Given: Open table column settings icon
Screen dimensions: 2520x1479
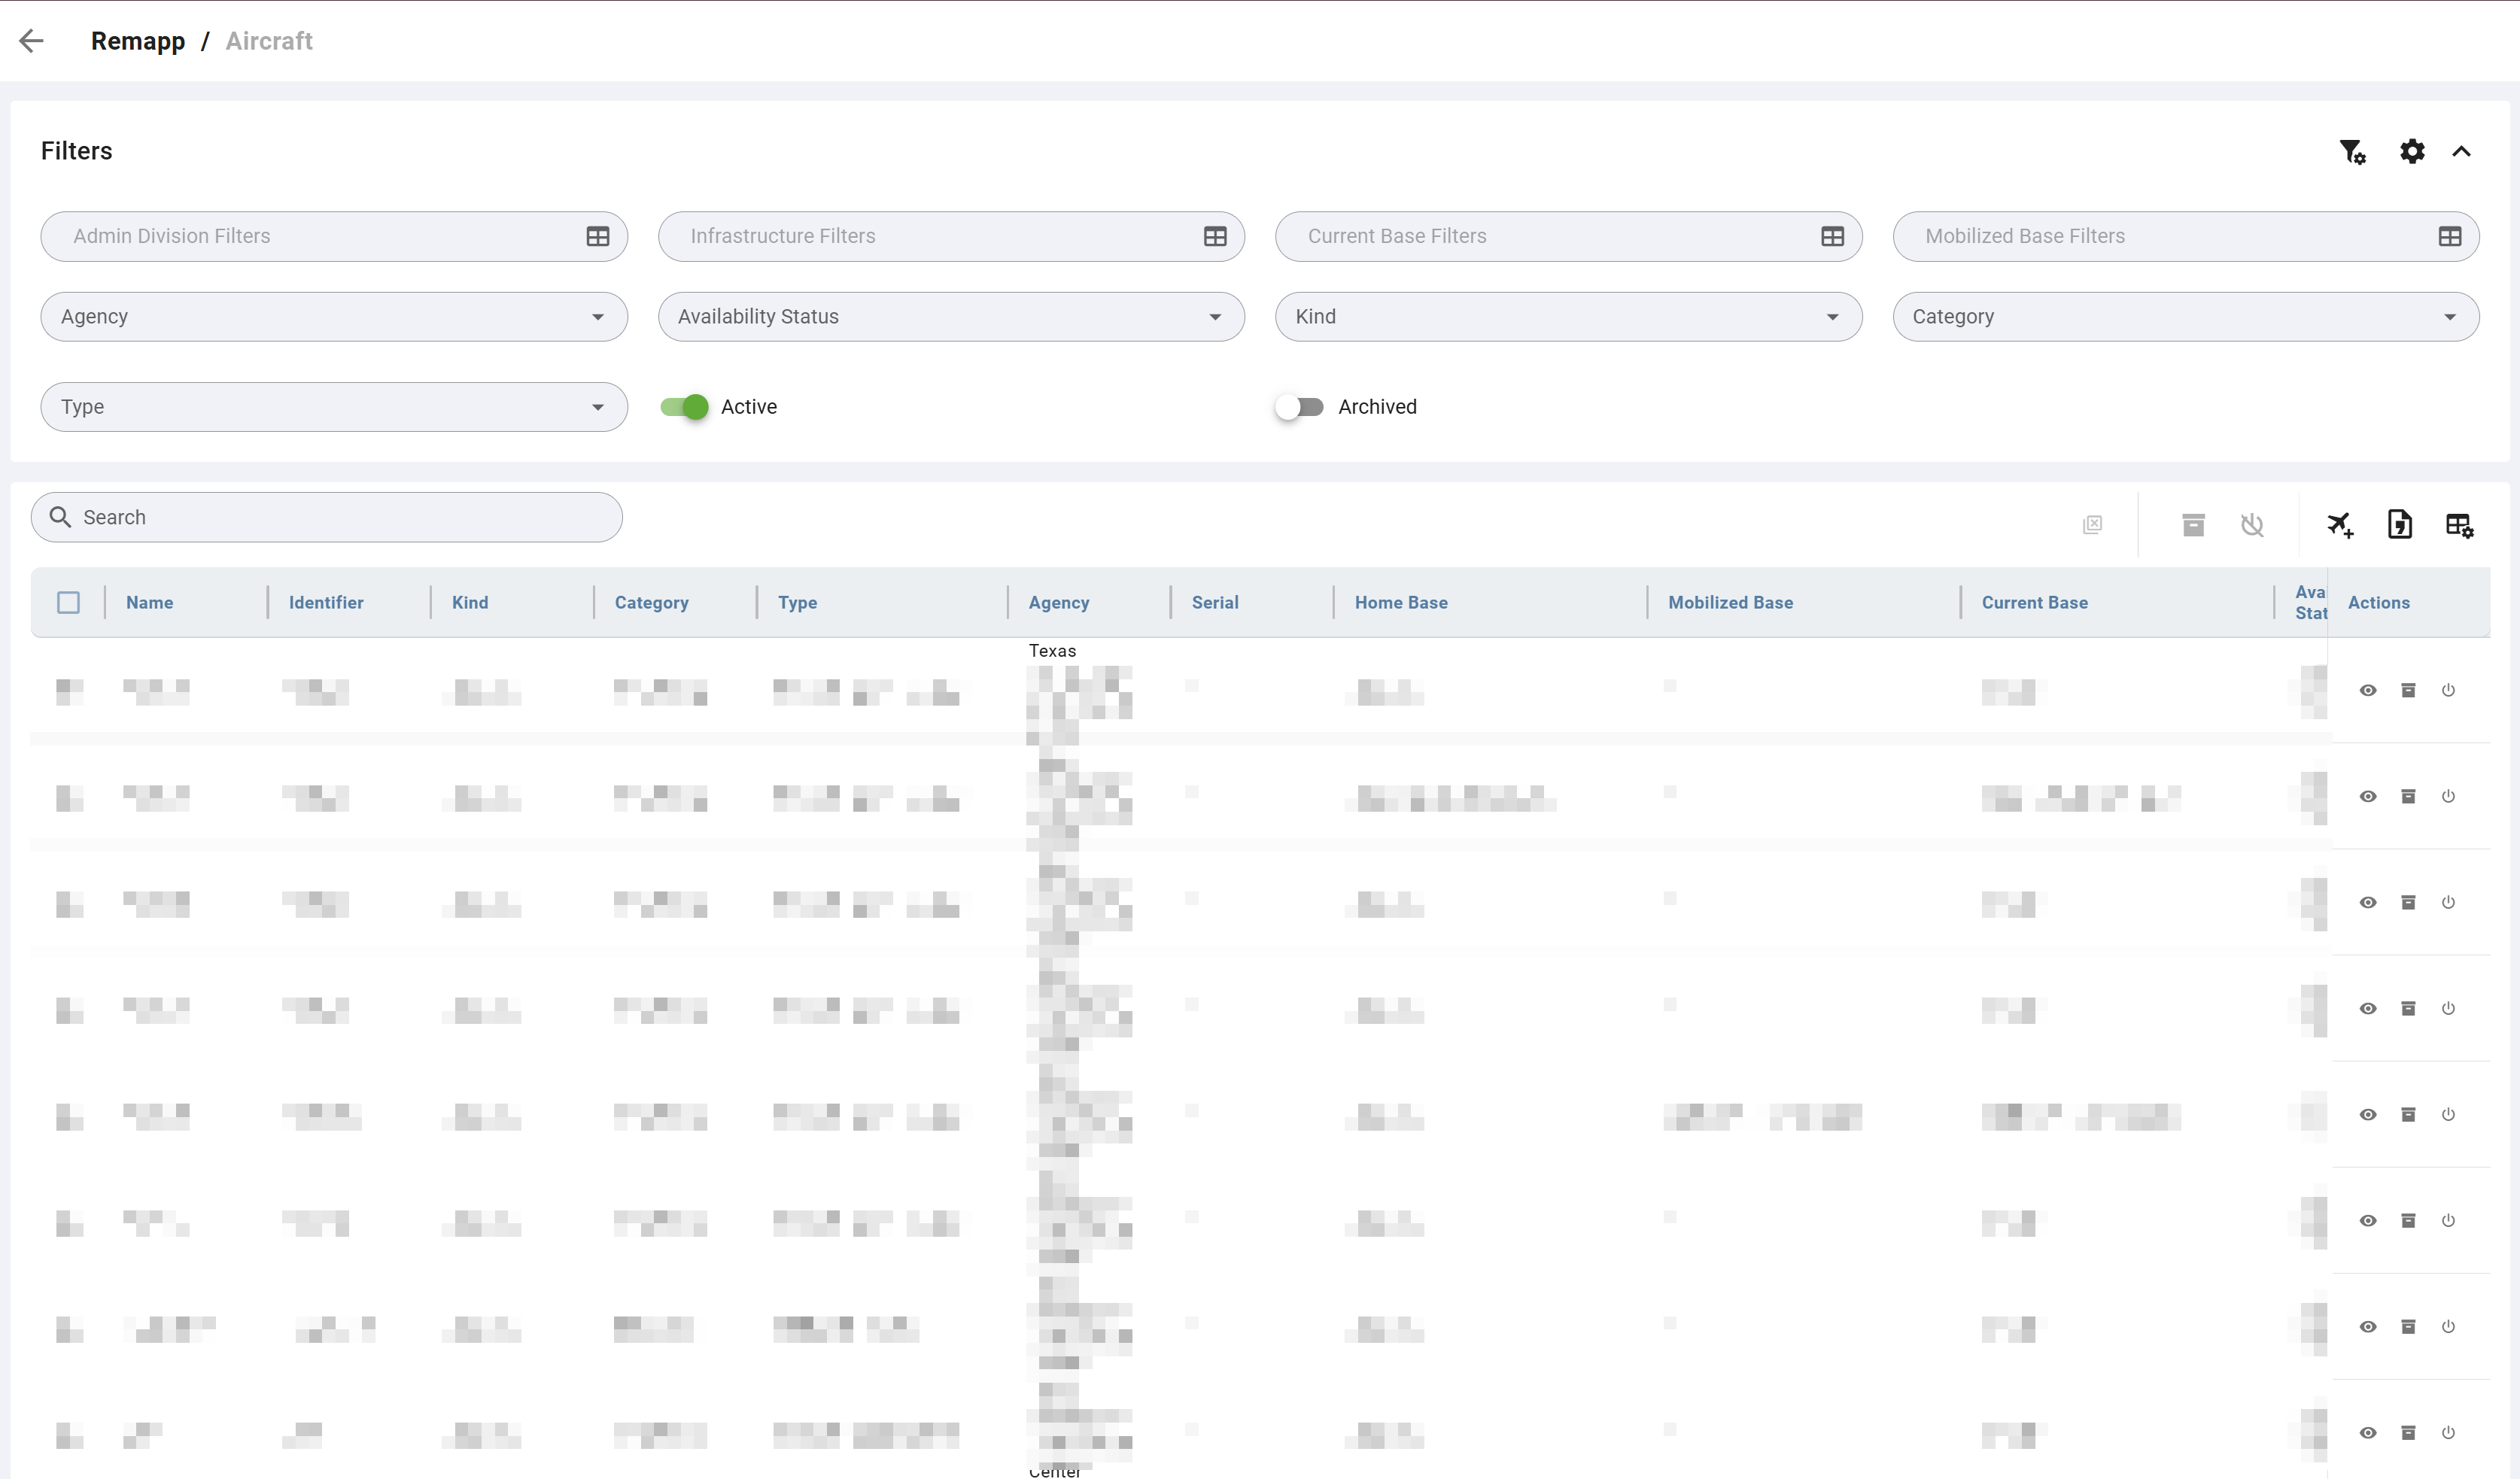Looking at the screenshot, I should 2460,524.
